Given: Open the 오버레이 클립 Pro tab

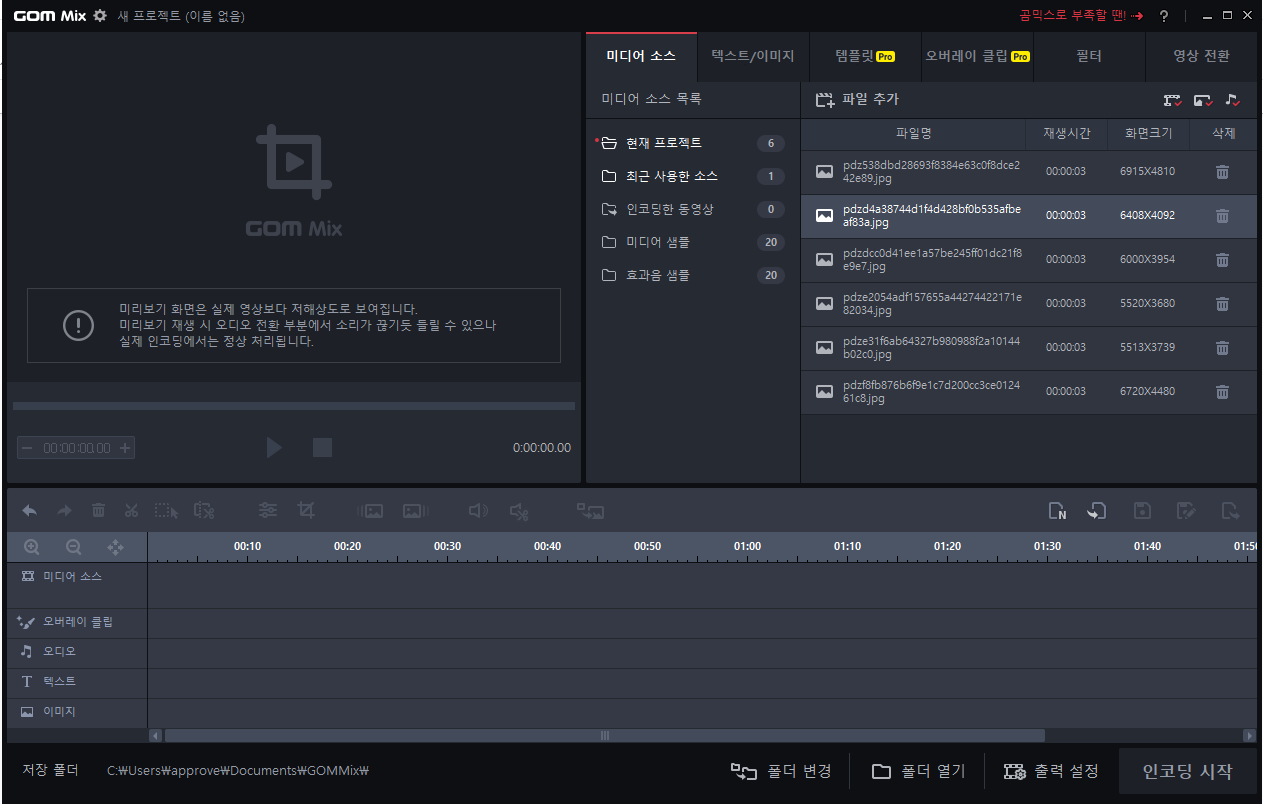Looking at the screenshot, I should pyautogui.click(x=977, y=57).
